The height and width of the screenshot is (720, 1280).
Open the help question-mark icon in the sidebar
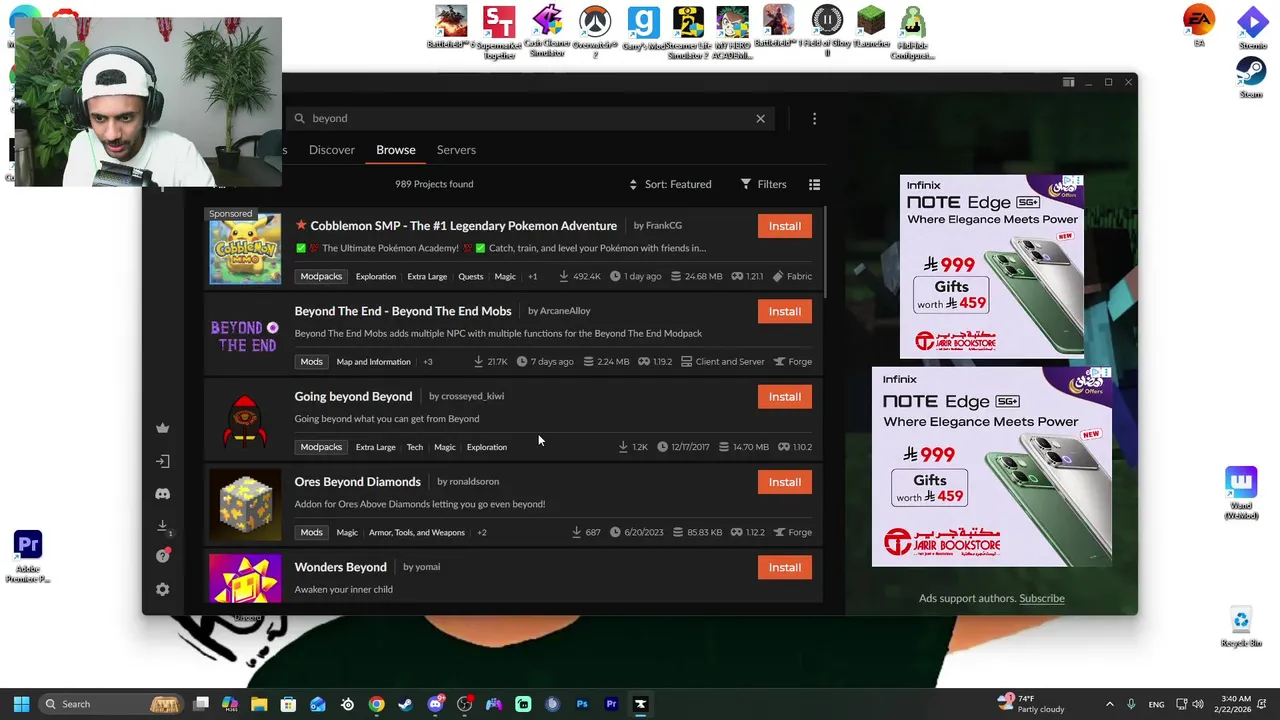click(162, 556)
